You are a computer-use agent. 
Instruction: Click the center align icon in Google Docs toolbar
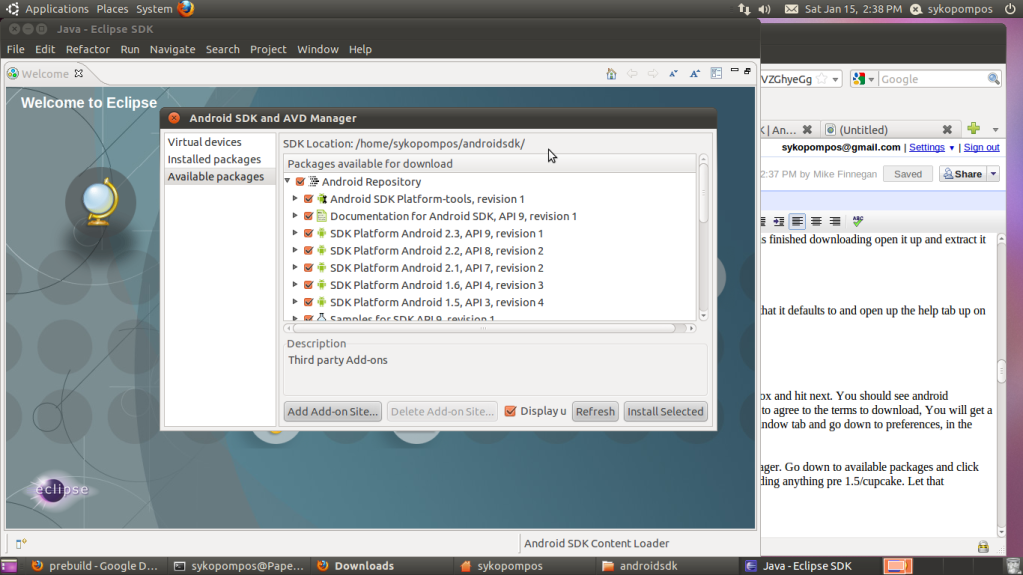[816, 221]
